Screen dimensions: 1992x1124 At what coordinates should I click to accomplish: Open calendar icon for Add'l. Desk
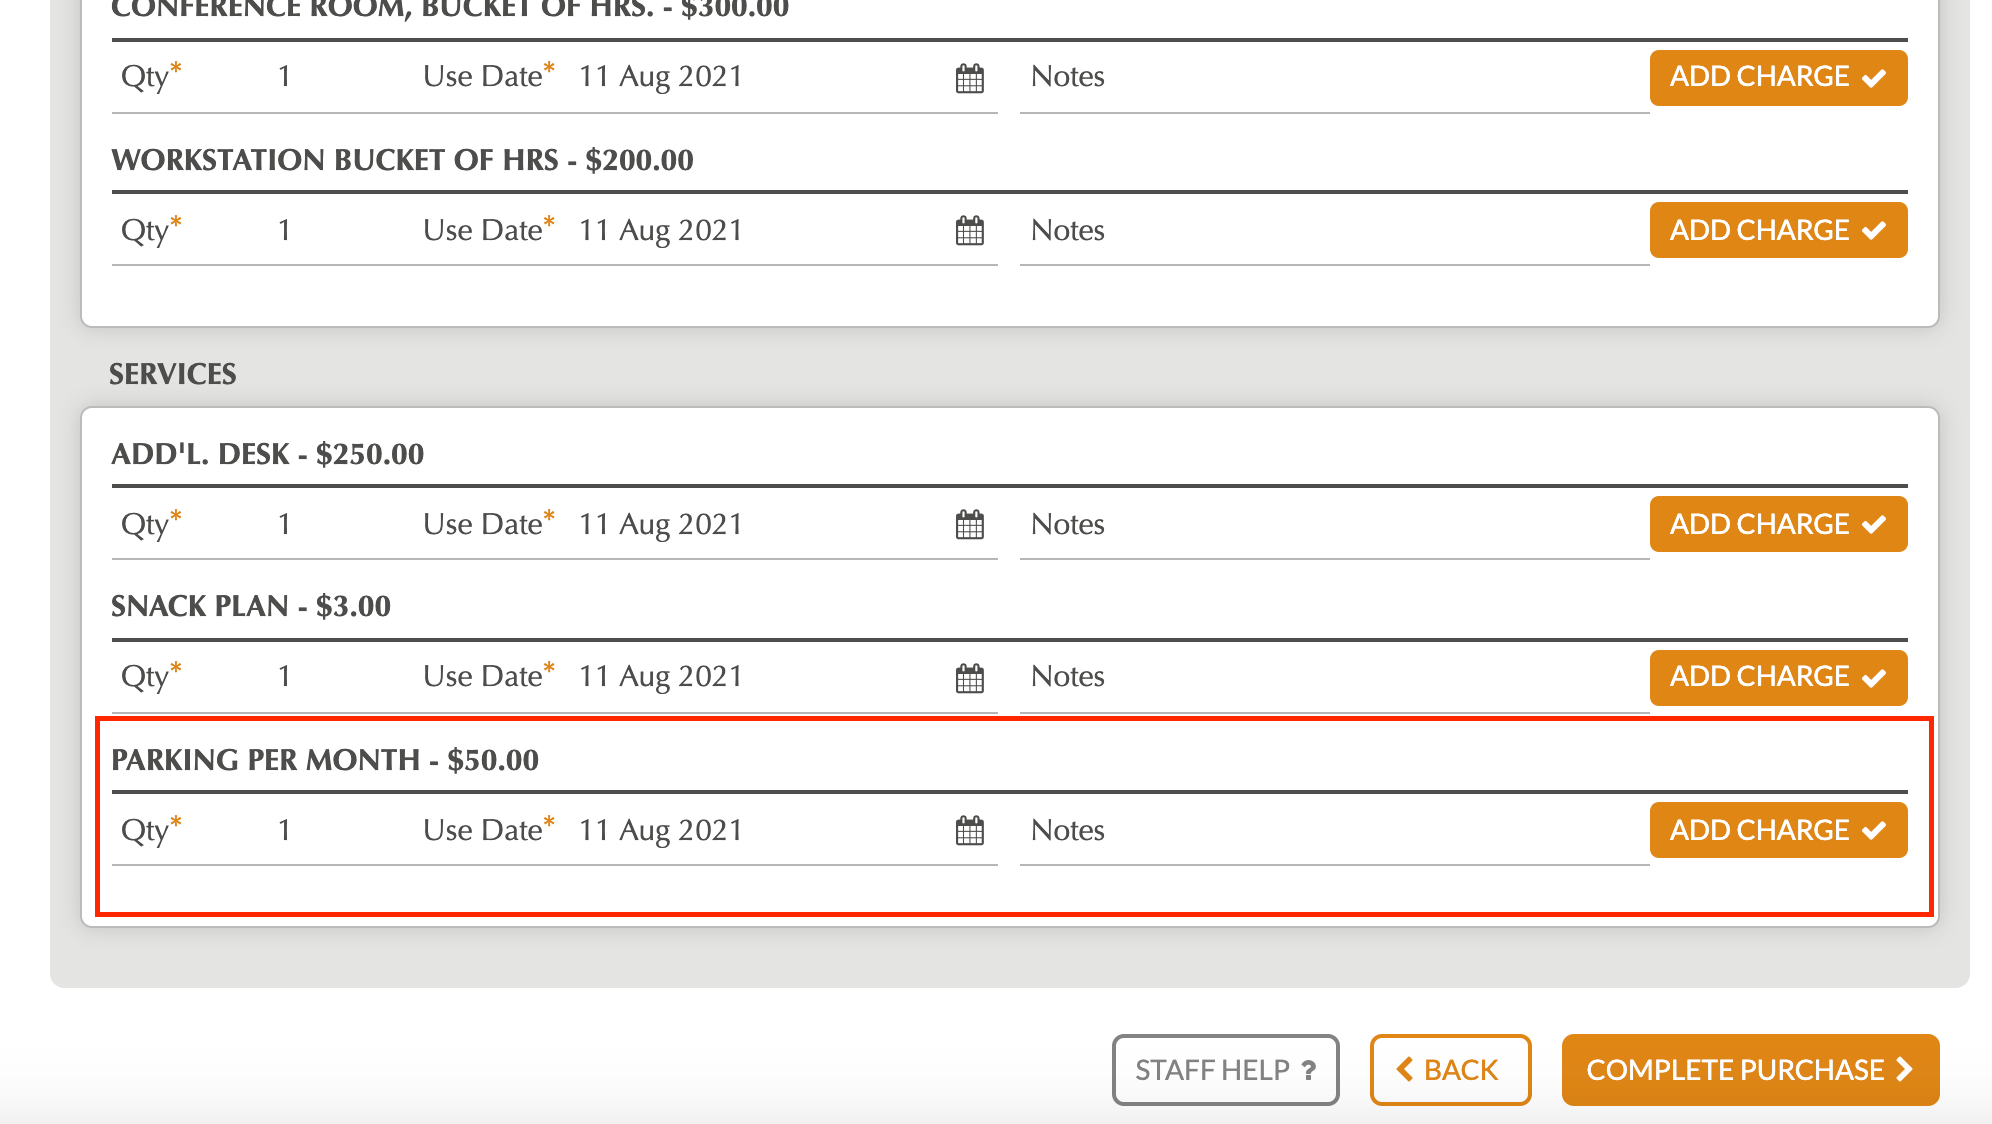(x=969, y=525)
